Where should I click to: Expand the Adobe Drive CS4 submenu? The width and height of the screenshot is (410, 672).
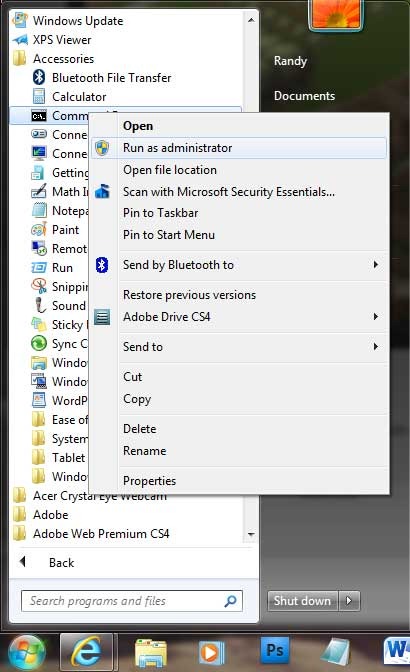[376, 317]
